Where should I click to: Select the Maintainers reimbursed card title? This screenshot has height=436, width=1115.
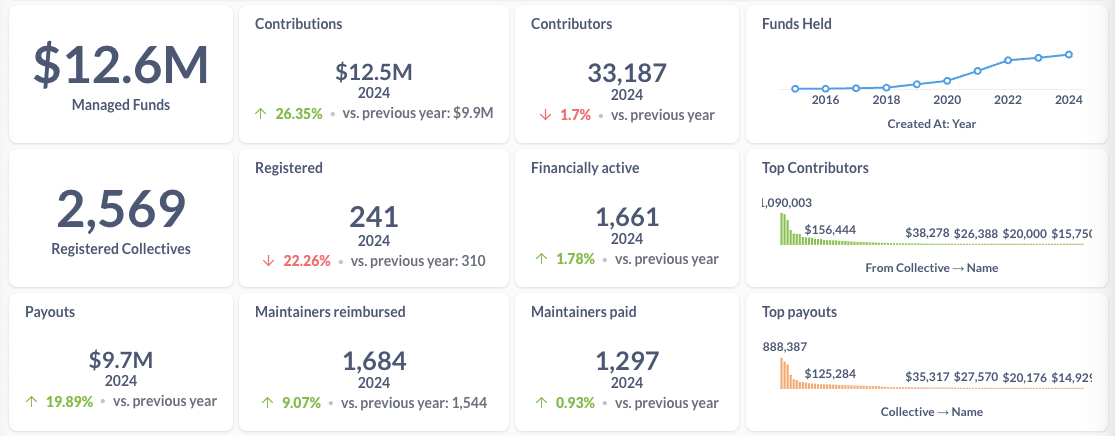click(x=330, y=312)
